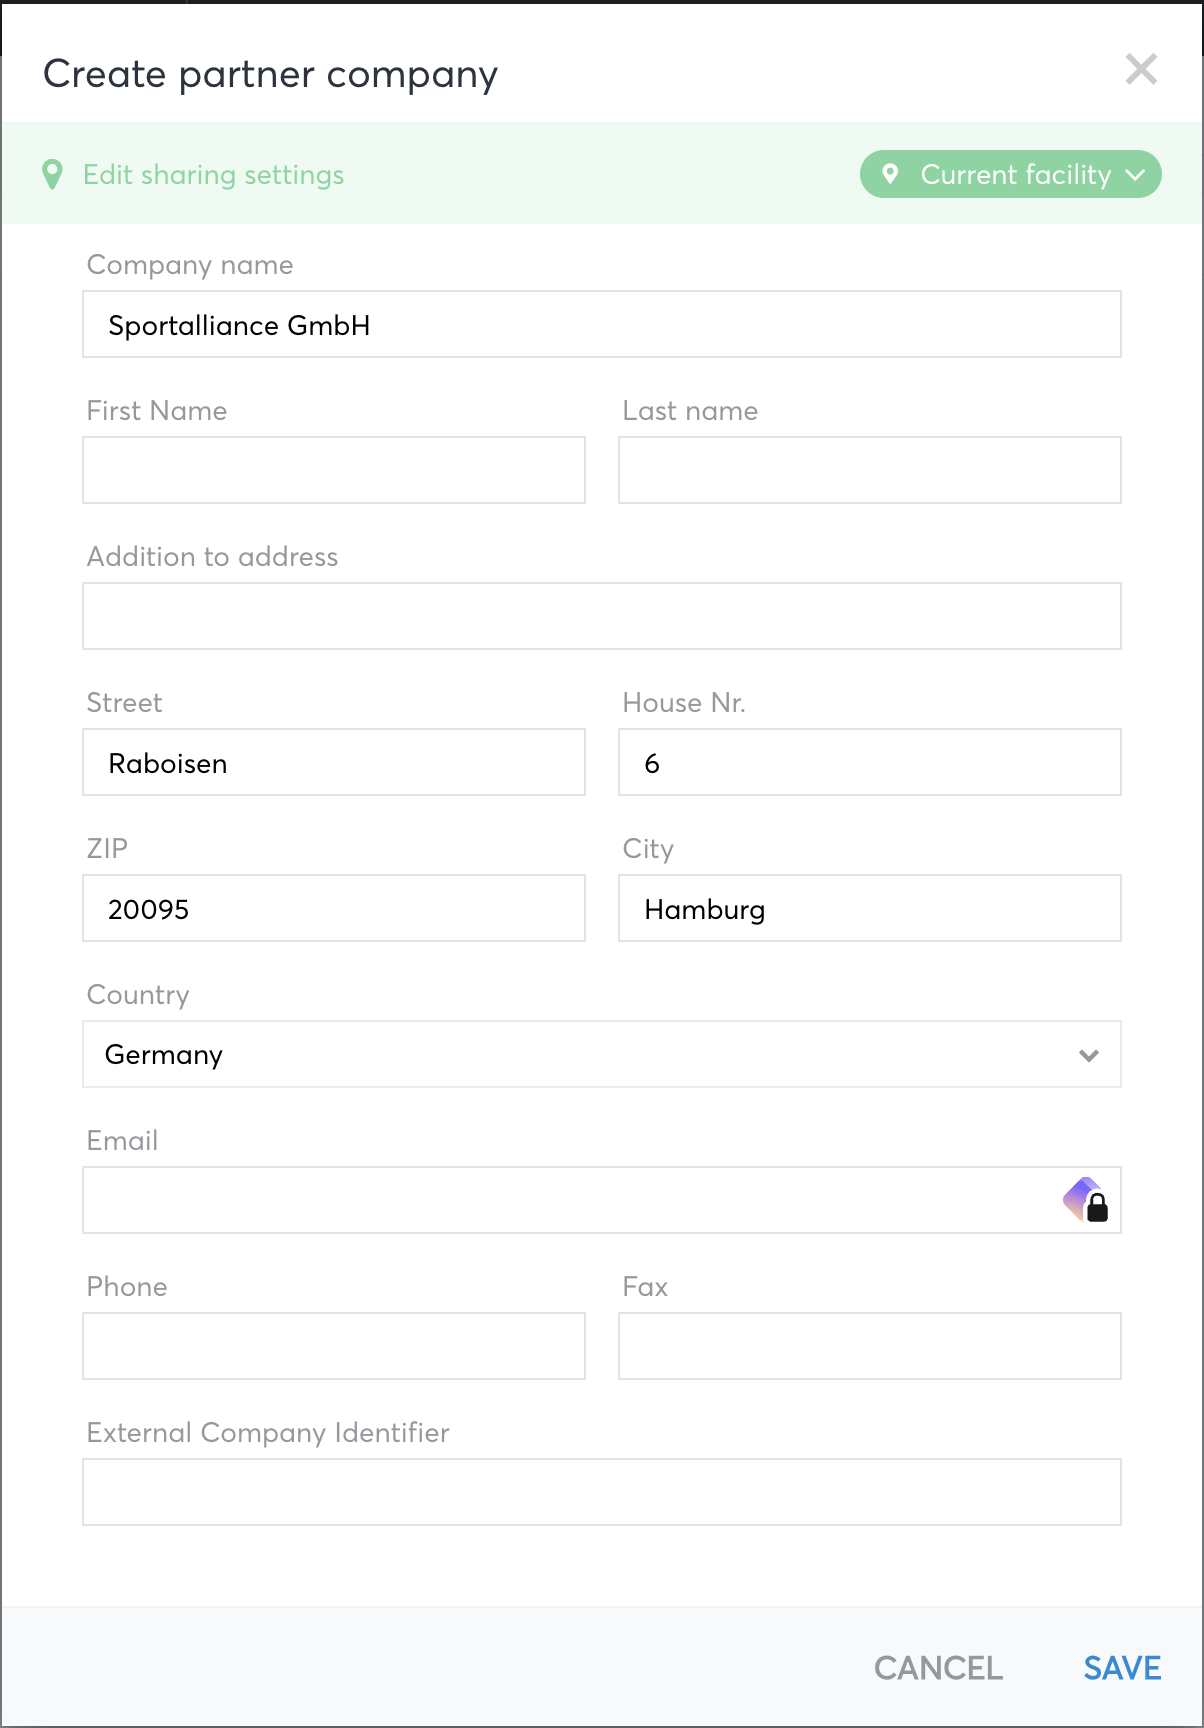Expand the Current facility dropdown
The image size is (1204, 1728).
tap(1010, 174)
